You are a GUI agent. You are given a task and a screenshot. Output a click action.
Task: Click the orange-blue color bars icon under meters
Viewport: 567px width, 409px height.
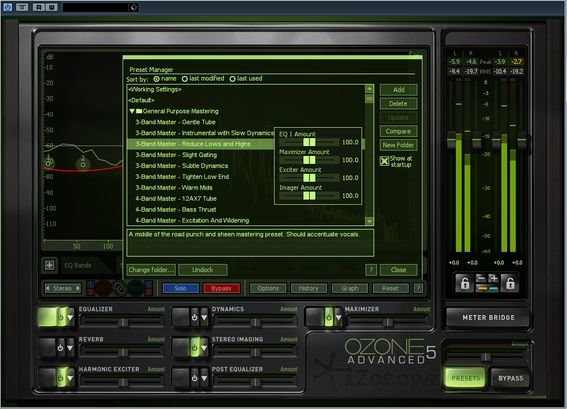point(487,288)
